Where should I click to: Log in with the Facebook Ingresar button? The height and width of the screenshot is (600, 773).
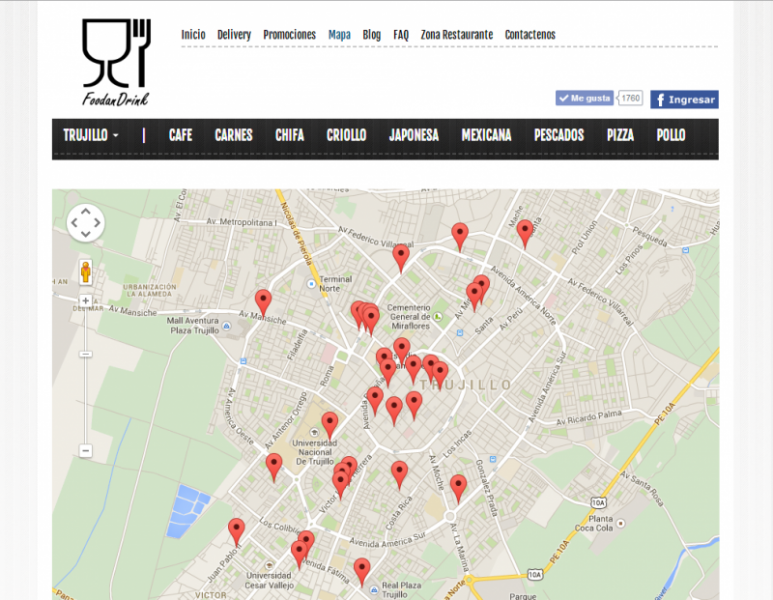[684, 99]
